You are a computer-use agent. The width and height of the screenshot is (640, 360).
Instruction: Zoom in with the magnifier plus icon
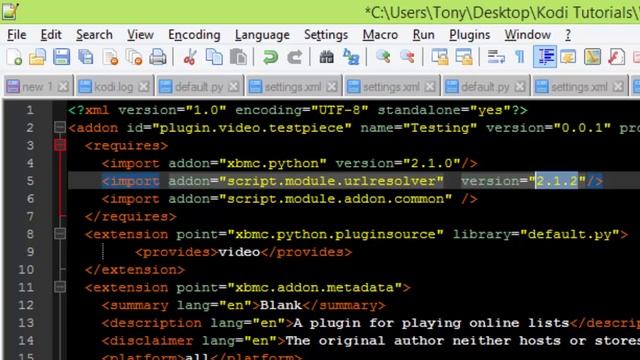(383, 57)
